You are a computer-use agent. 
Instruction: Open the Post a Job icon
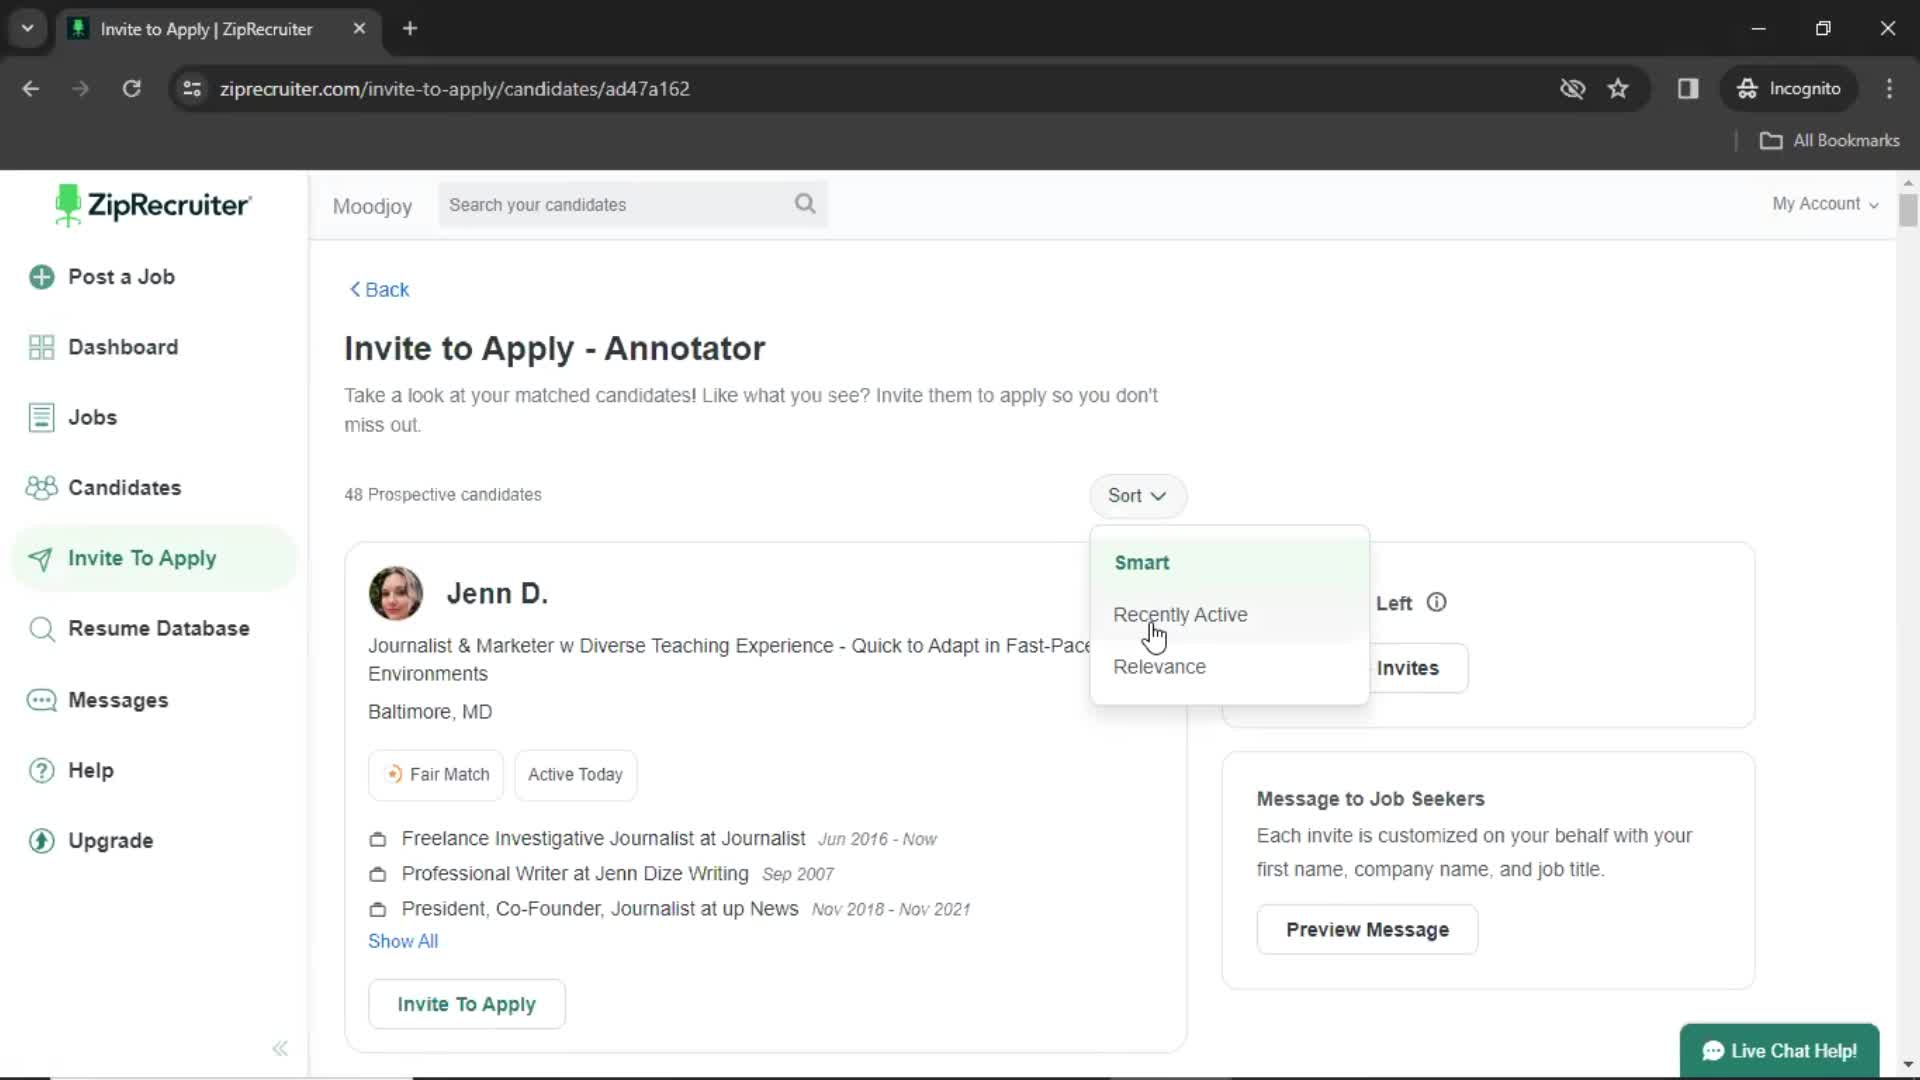point(41,276)
